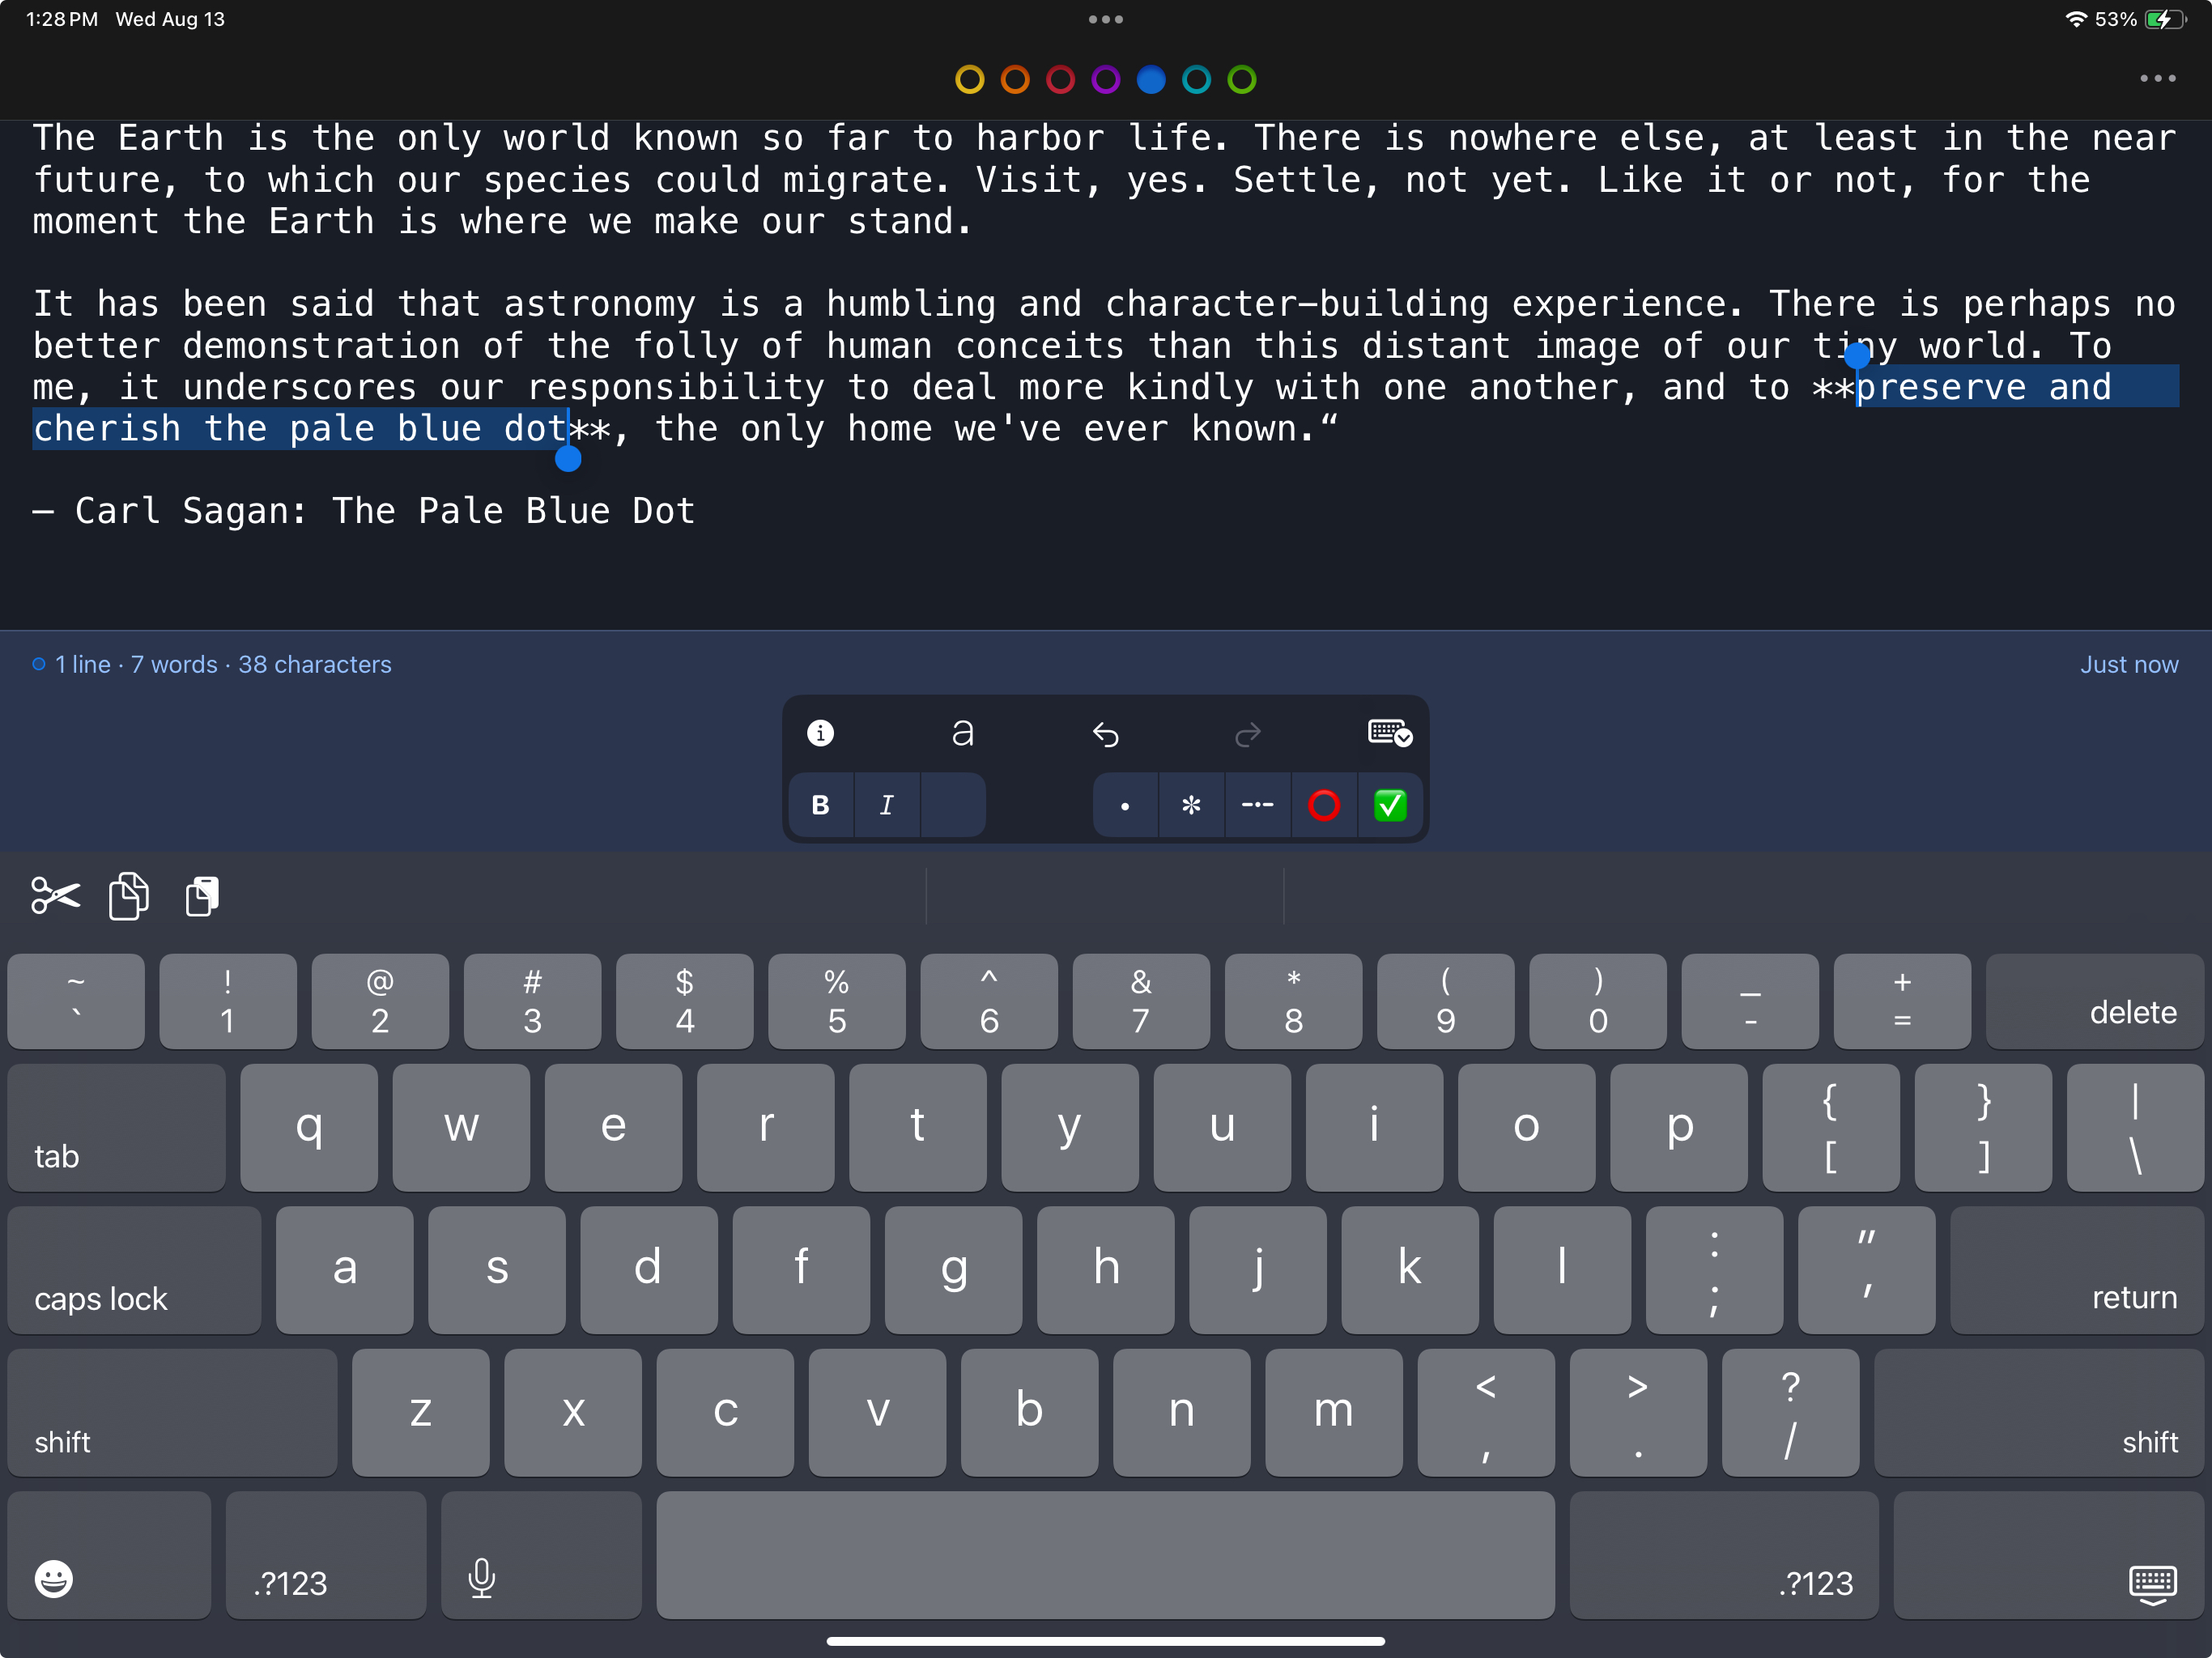Tap the blank formatting button next to italic
This screenshot has height=1658, width=2212.
pyautogui.click(x=953, y=804)
